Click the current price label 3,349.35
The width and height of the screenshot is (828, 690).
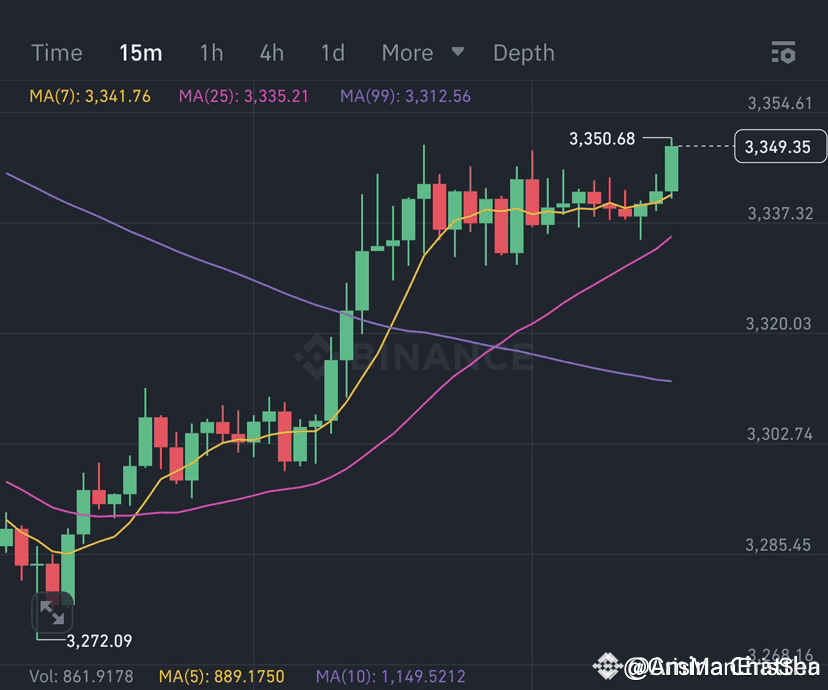[x=779, y=146]
